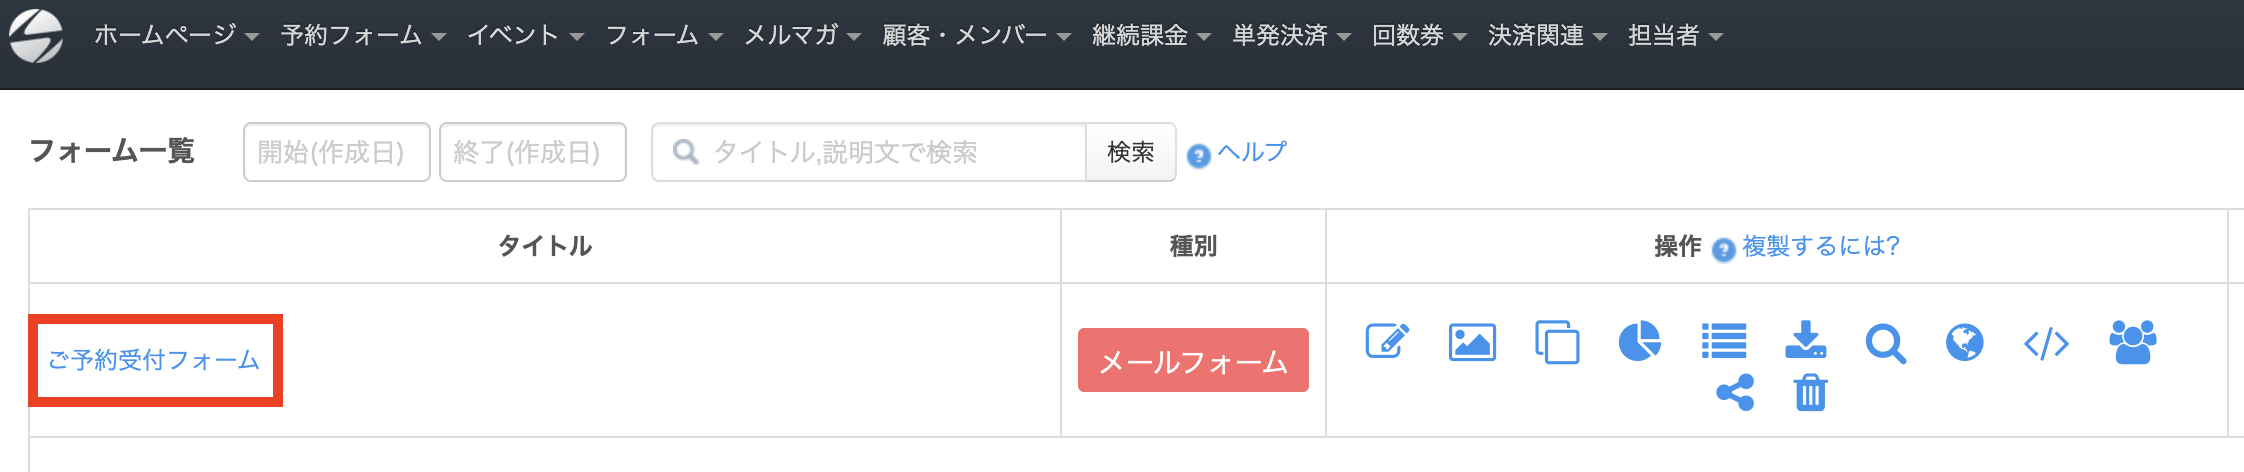Click the group members icon in 操作 row
This screenshot has width=2244, height=472.
click(2133, 342)
